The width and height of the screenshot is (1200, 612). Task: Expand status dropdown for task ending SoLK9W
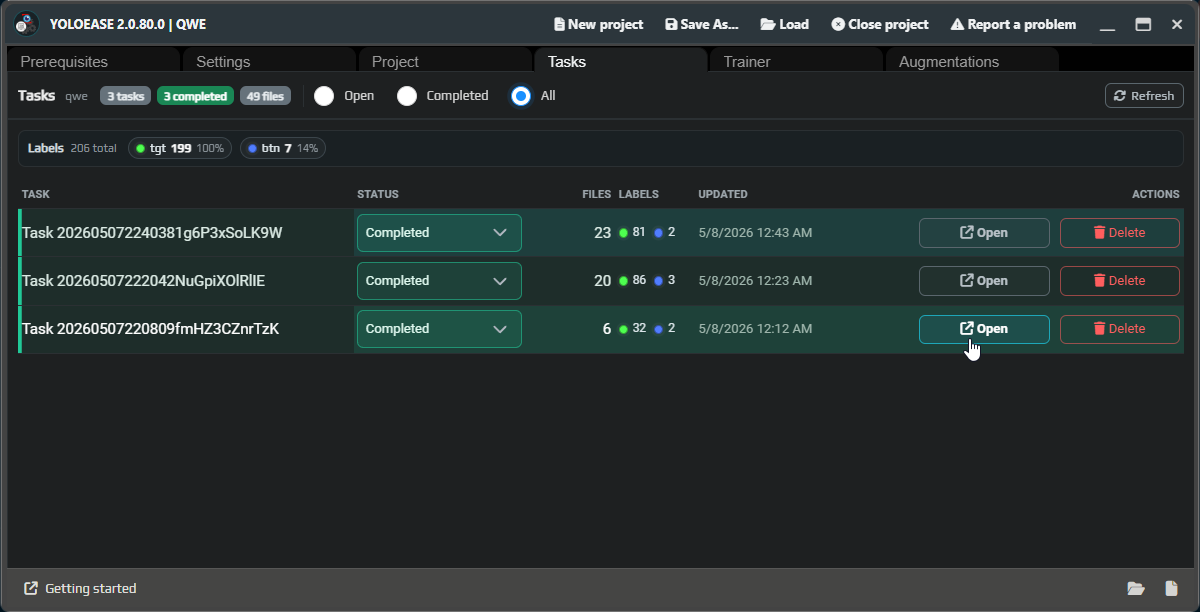439,233
